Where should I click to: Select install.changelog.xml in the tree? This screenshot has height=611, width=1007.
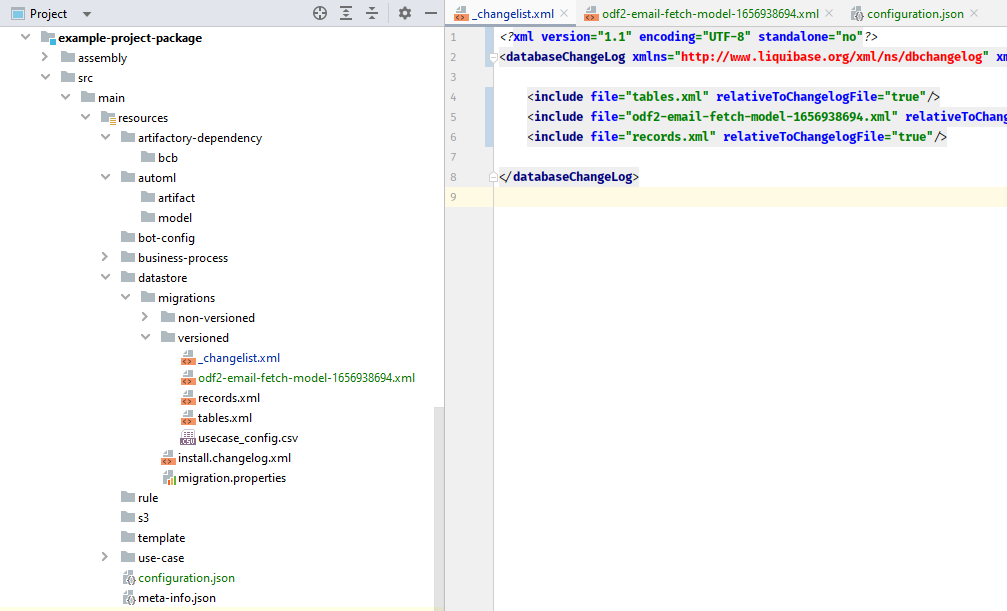pos(234,457)
